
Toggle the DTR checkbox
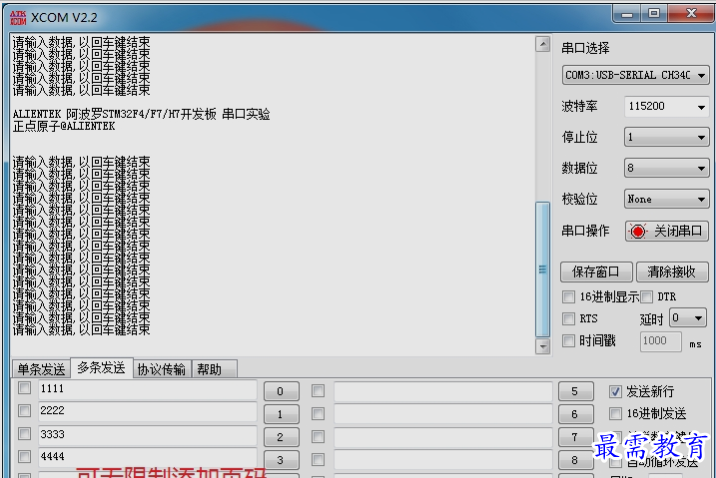(x=646, y=297)
